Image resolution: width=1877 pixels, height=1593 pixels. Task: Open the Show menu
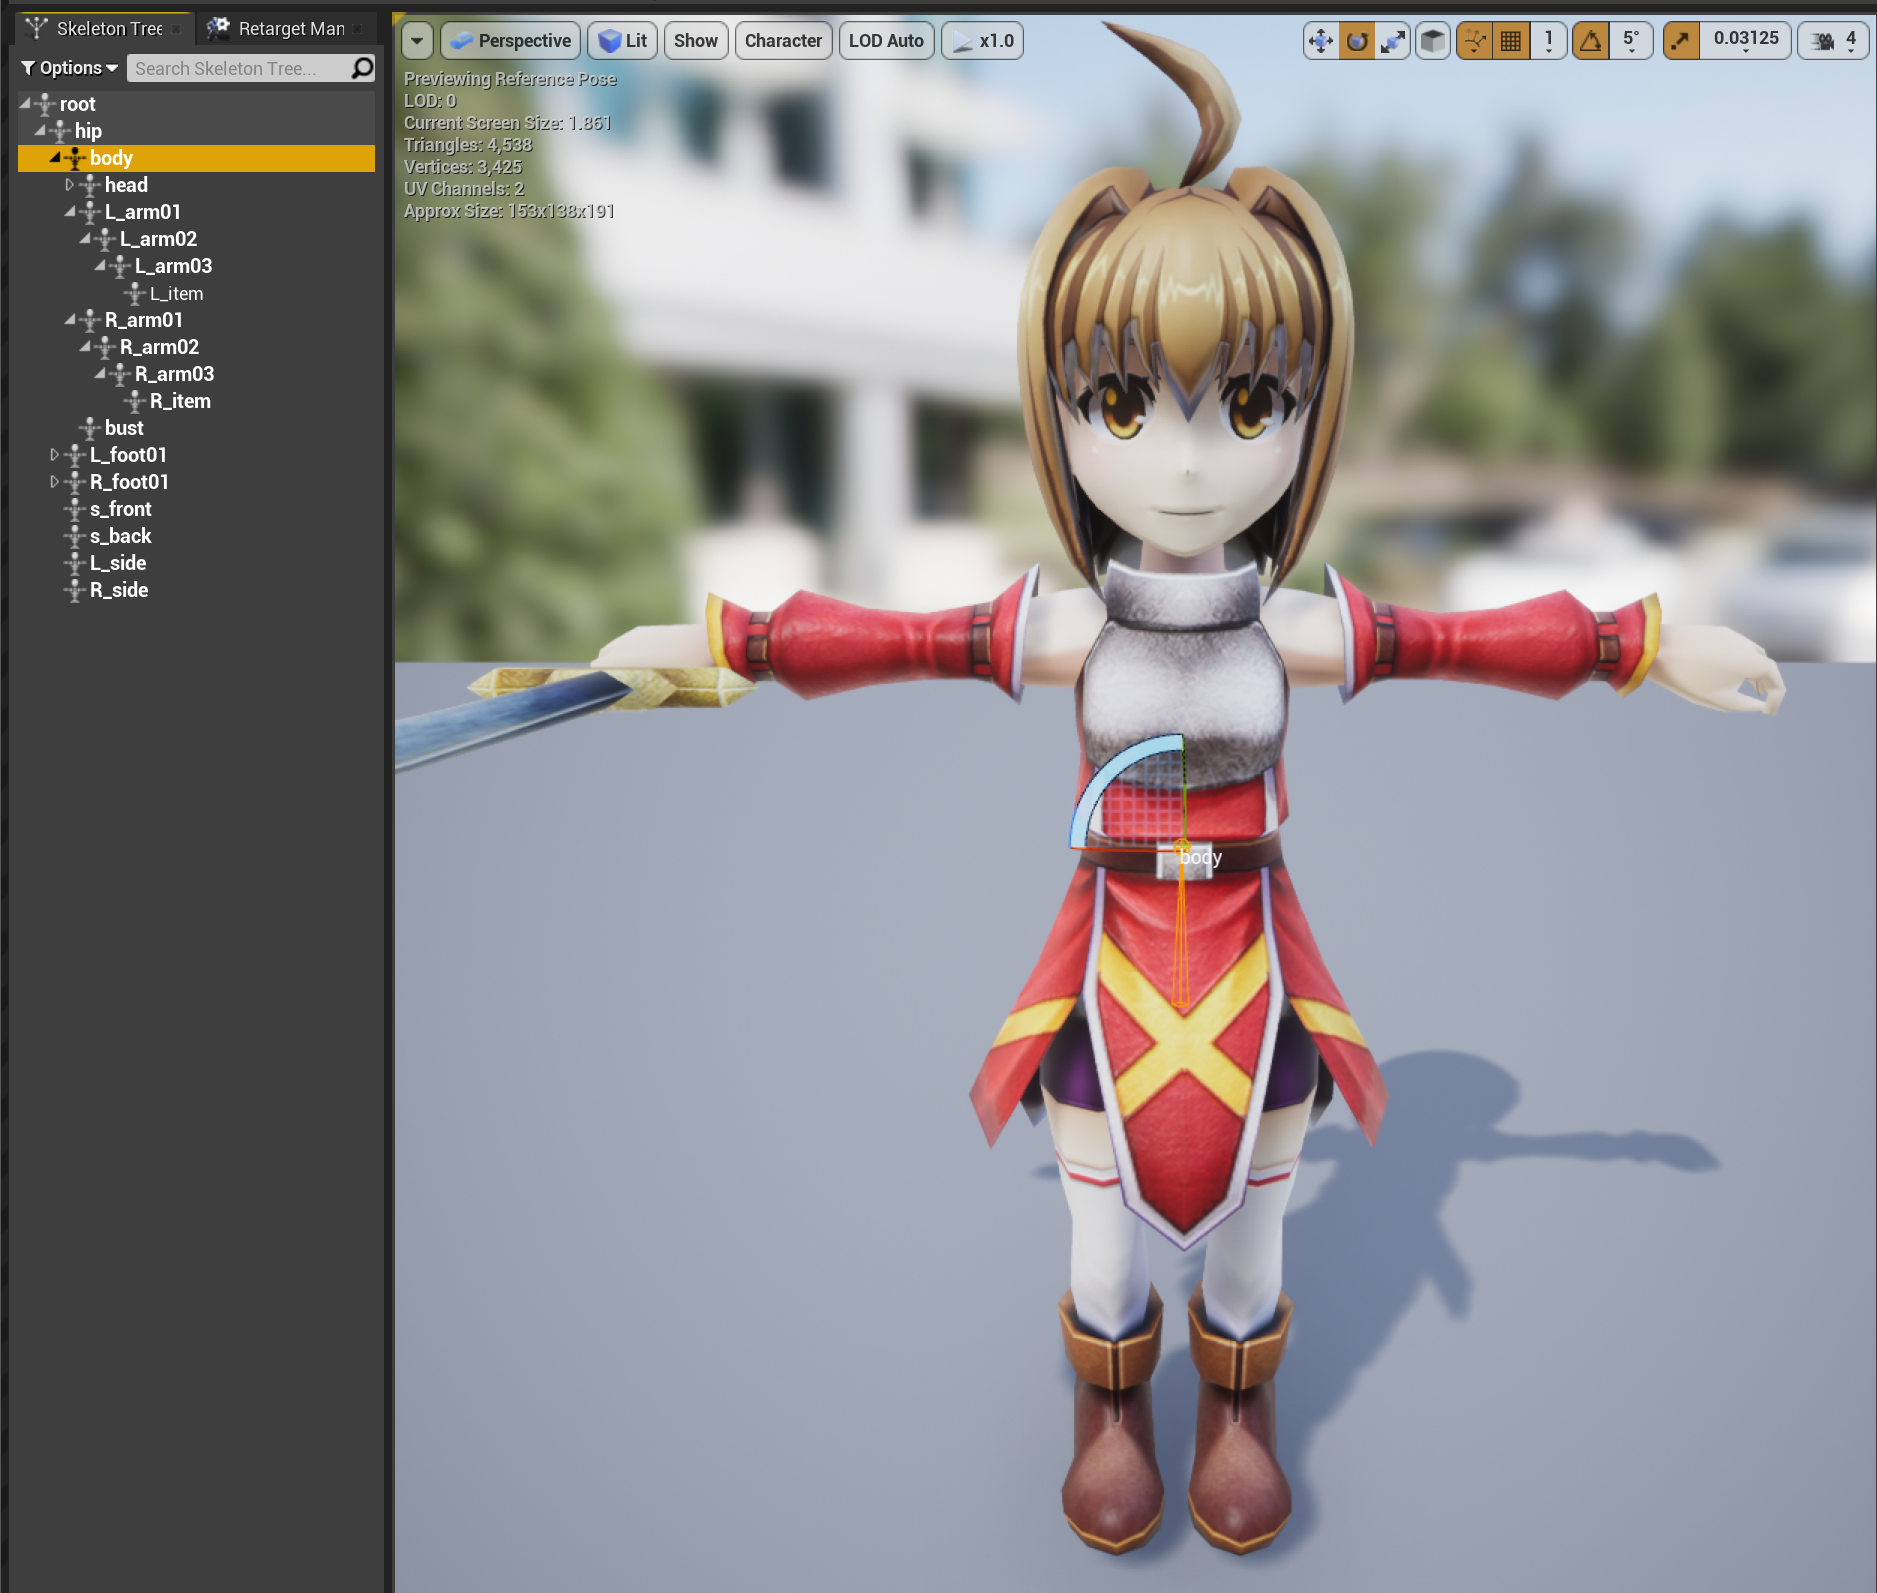click(x=696, y=41)
